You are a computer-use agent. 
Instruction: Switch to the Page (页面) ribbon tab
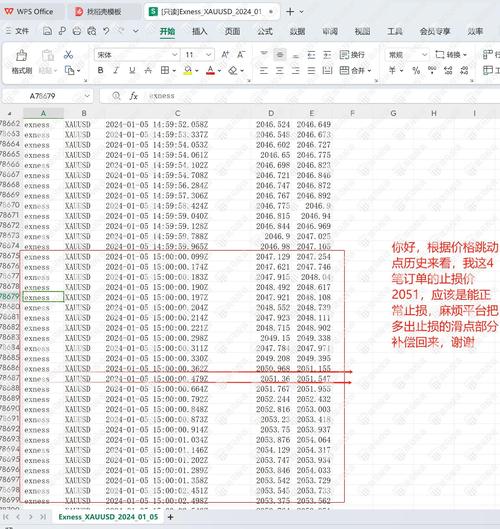pyautogui.click(x=232, y=31)
